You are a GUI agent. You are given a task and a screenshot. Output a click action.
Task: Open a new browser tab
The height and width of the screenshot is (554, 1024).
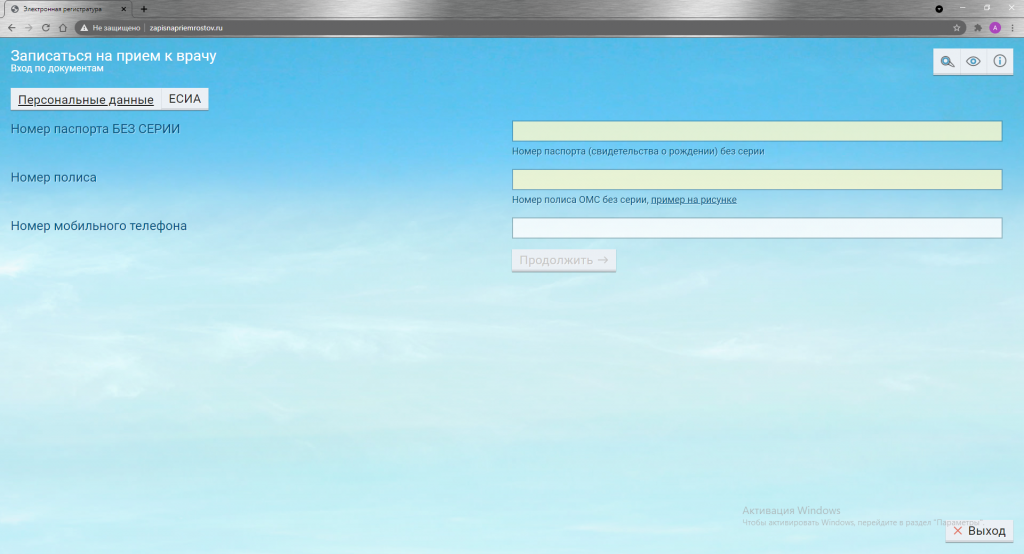pyautogui.click(x=144, y=8)
